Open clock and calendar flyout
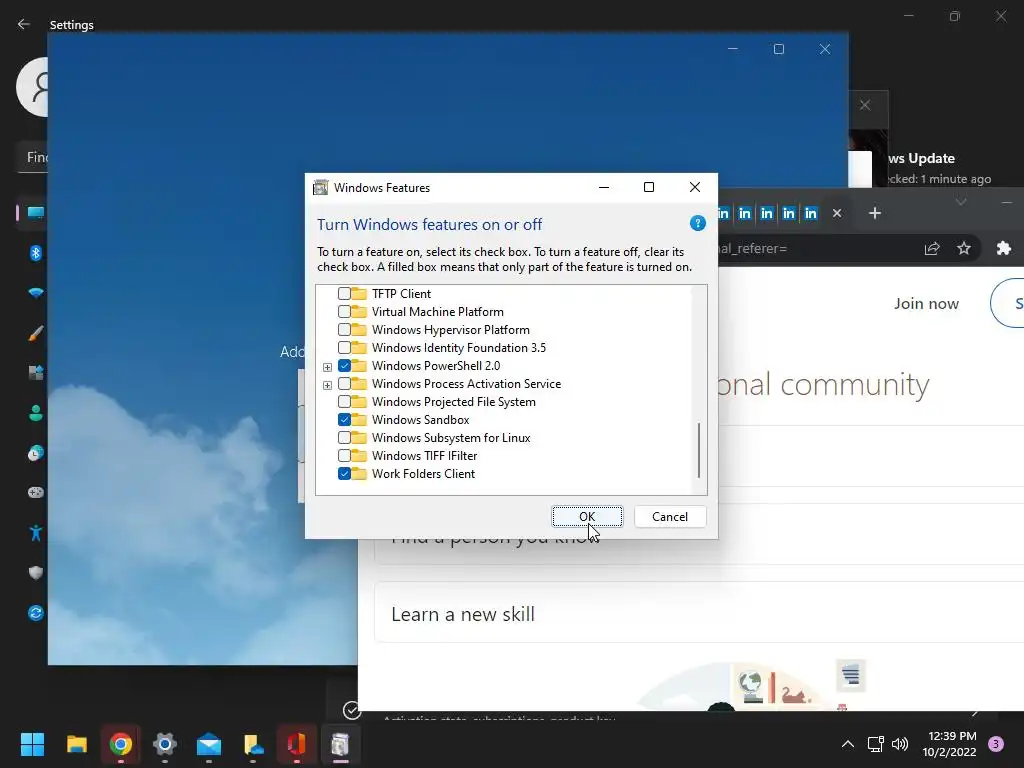The width and height of the screenshot is (1024, 768). click(952, 744)
